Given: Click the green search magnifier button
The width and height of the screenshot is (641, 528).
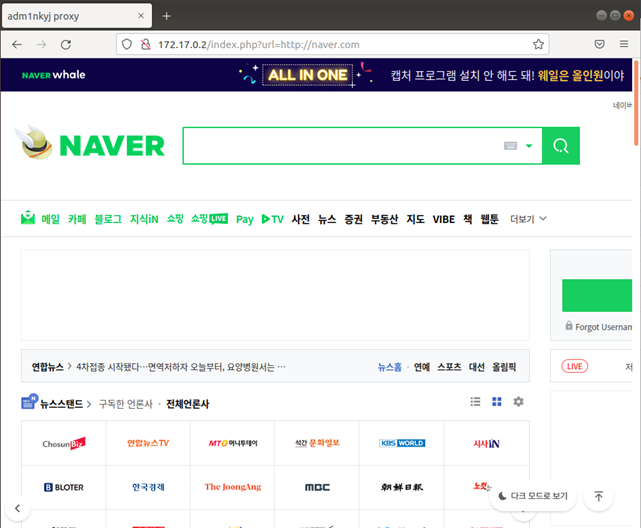Looking at the screenshot, I should pyautogui.click(x=561, y=146).
